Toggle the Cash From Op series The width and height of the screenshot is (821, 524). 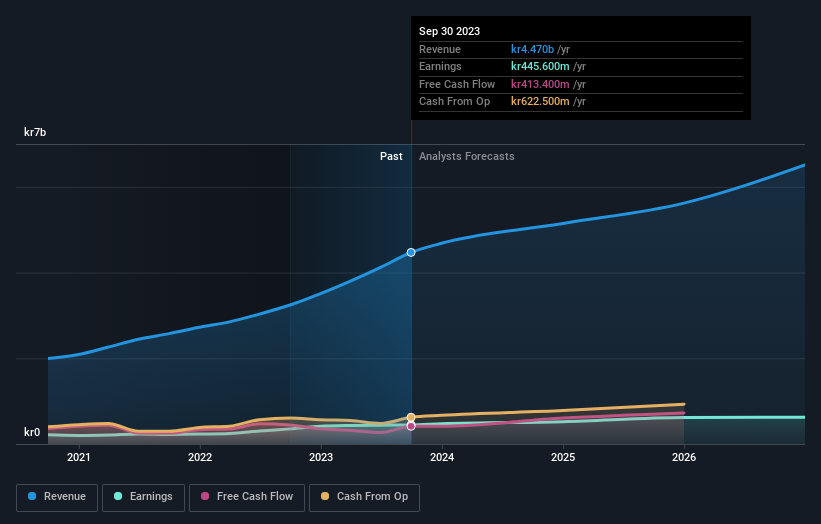coord(364,497)
